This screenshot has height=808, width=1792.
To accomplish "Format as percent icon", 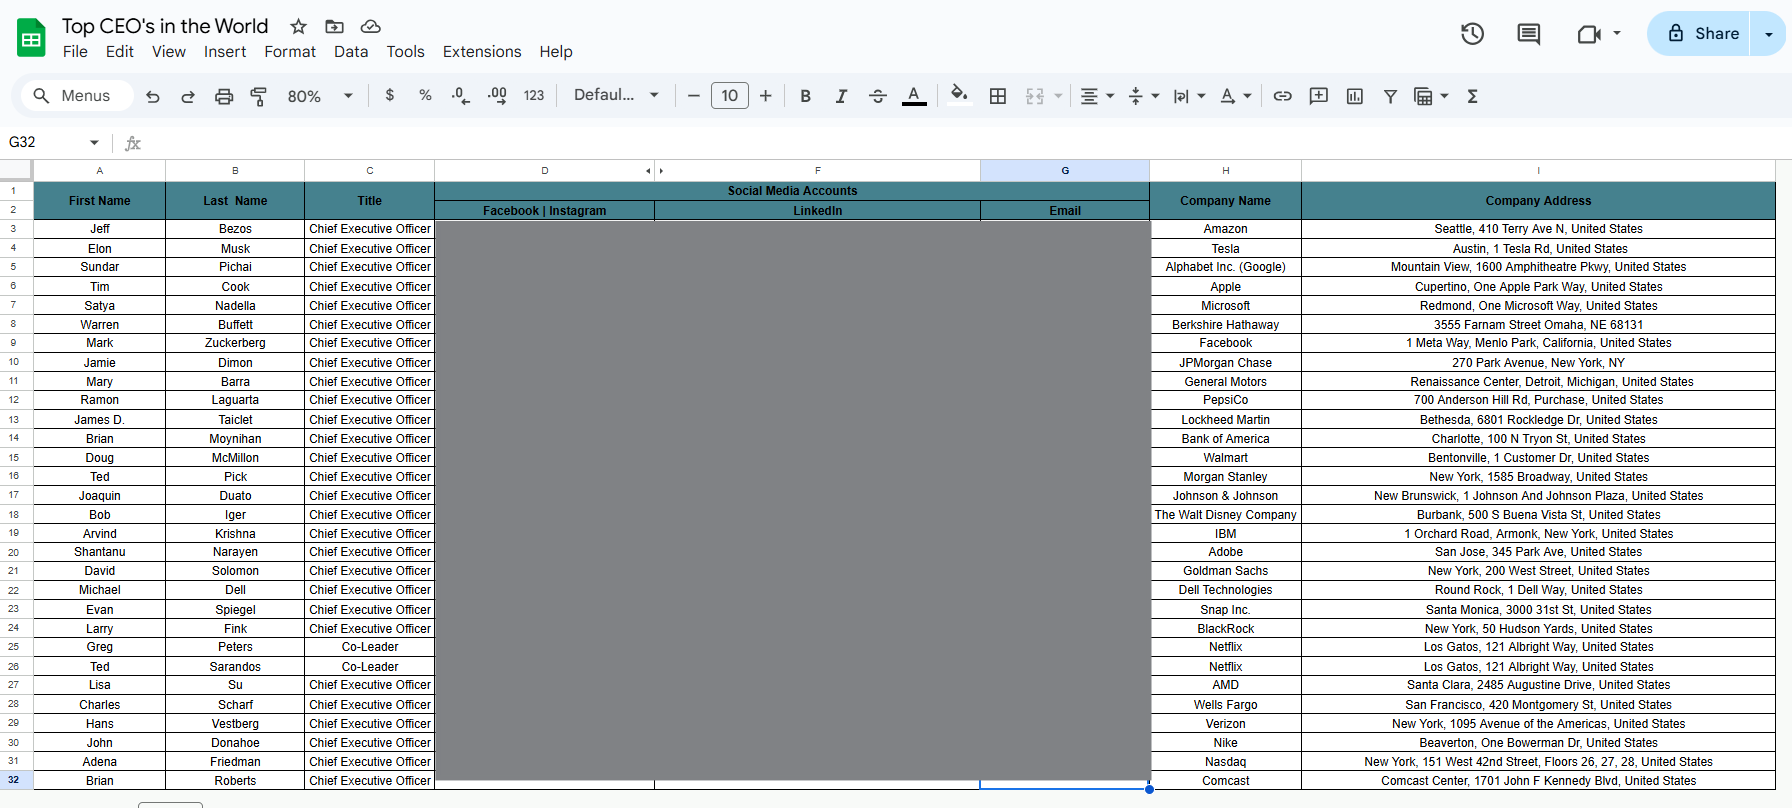I will coord(425,95).
